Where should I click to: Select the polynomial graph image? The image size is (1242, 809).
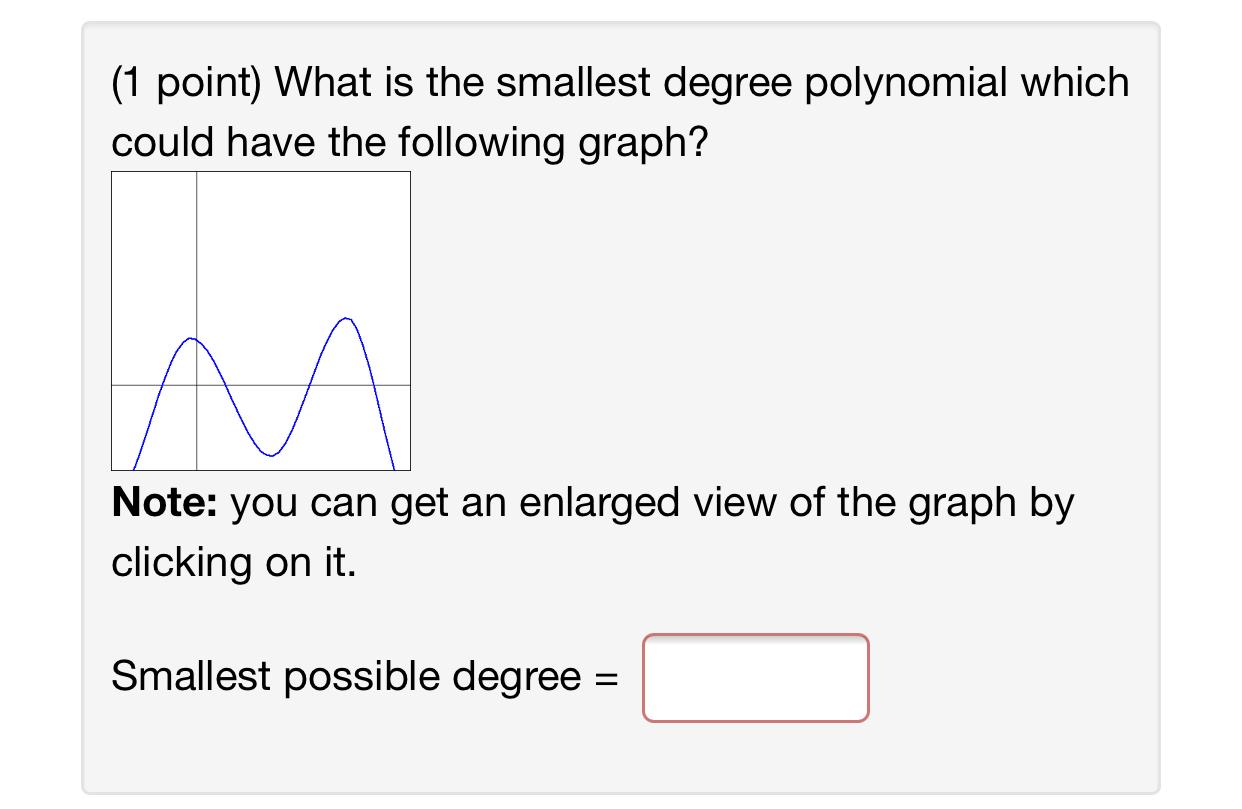[x=260, y=320]
